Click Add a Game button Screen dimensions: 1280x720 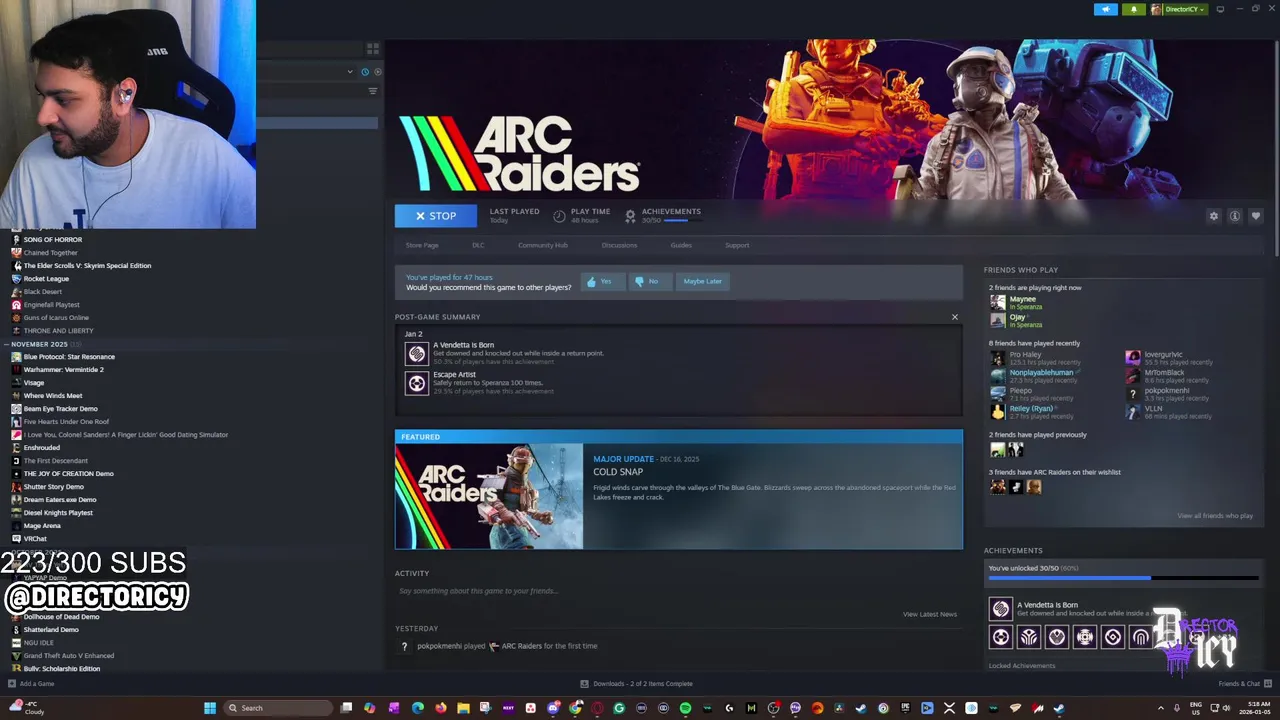[x=31, y=684]
